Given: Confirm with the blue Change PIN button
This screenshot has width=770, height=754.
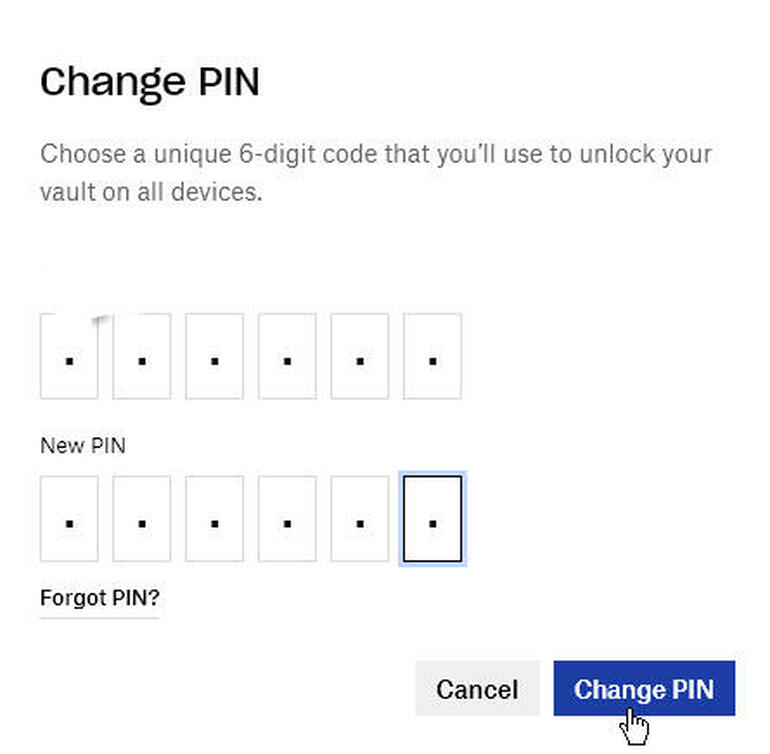Looking at the screenshot, I should (644, 689).
